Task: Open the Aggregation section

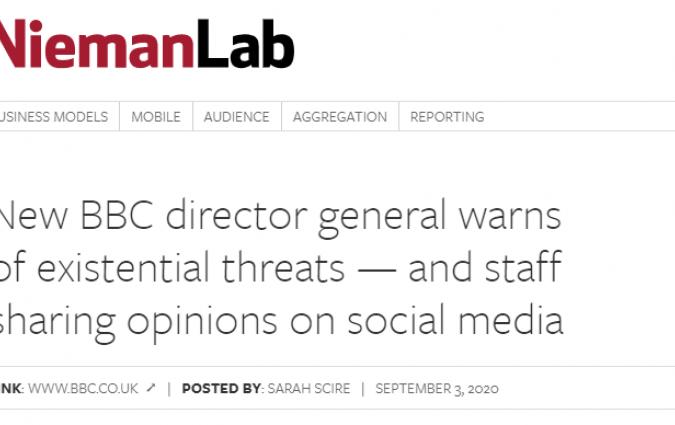Action: [x=339, y=117]
